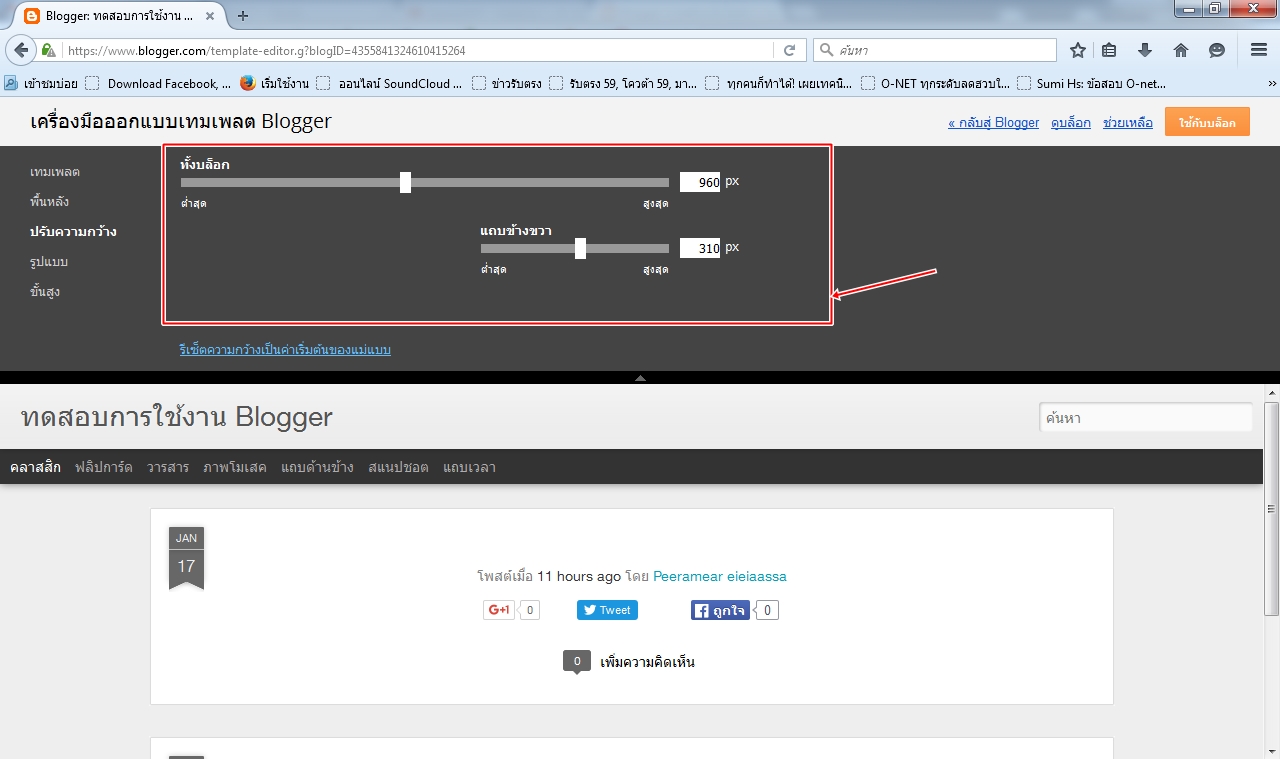Image resolution: width=1280 pixels, height=759 pixels.
Task: Go back with the browser back arrow
Action: pyautogui.click(x=22, y=50)
